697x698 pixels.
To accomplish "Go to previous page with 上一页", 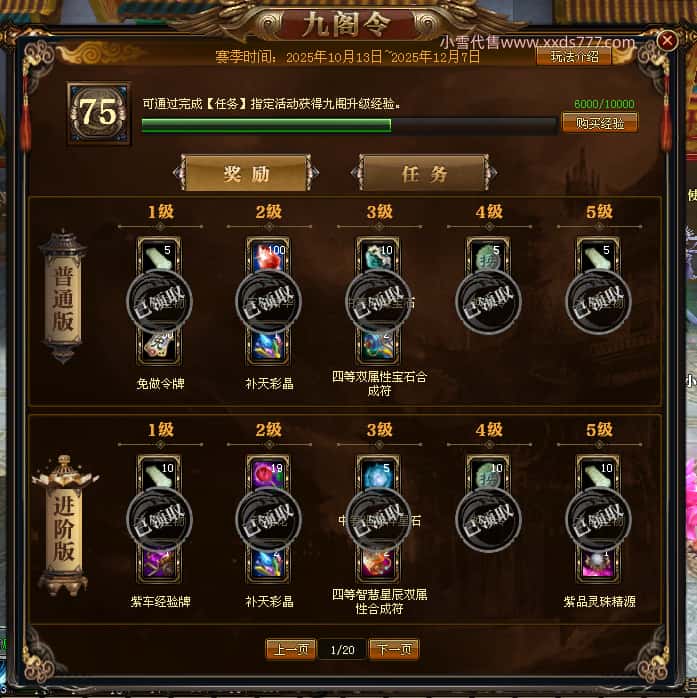I will coord(291,649).
